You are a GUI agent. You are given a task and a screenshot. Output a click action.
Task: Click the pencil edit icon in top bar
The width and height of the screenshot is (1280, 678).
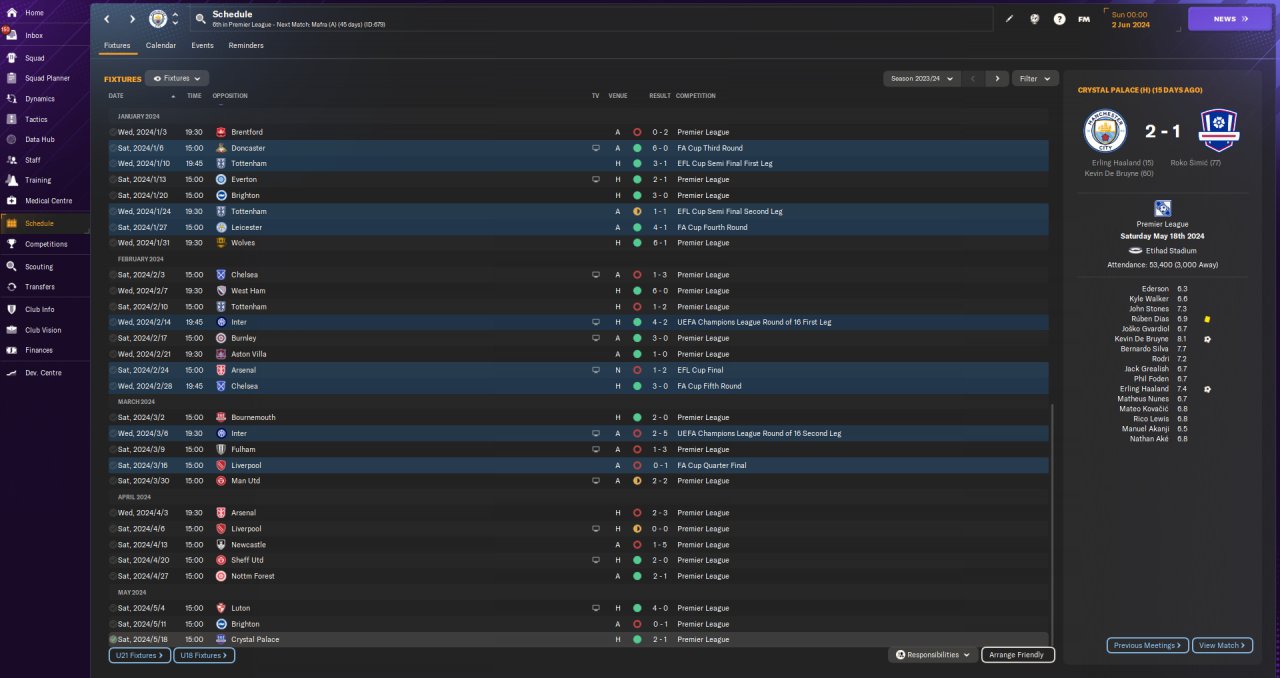tap(1009, 19)
